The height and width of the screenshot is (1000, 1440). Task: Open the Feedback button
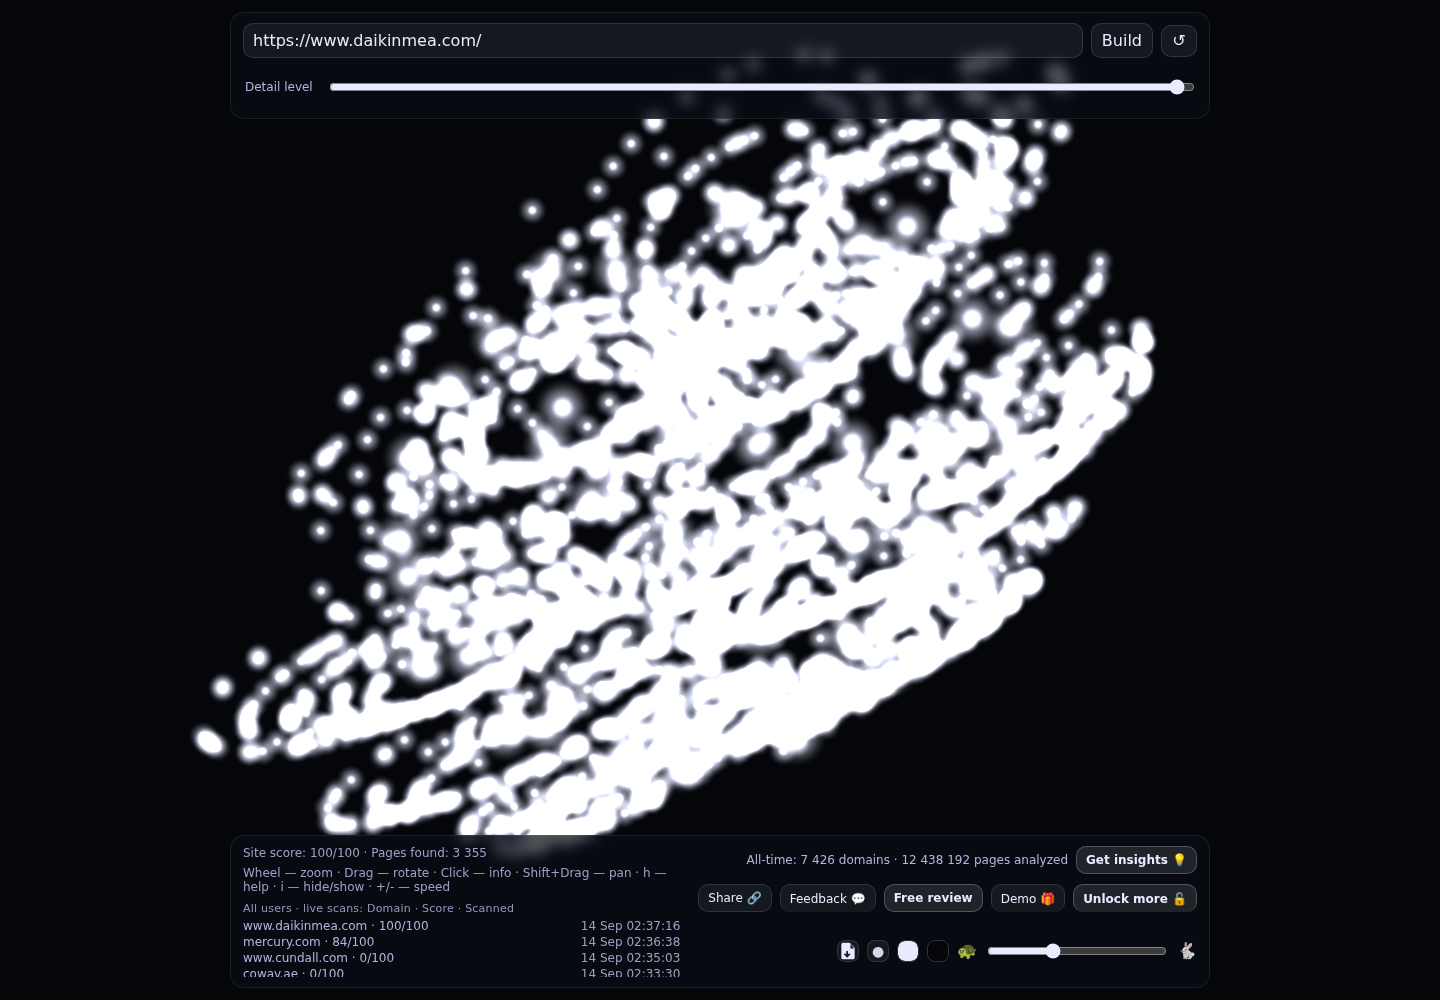pos(828,898)
